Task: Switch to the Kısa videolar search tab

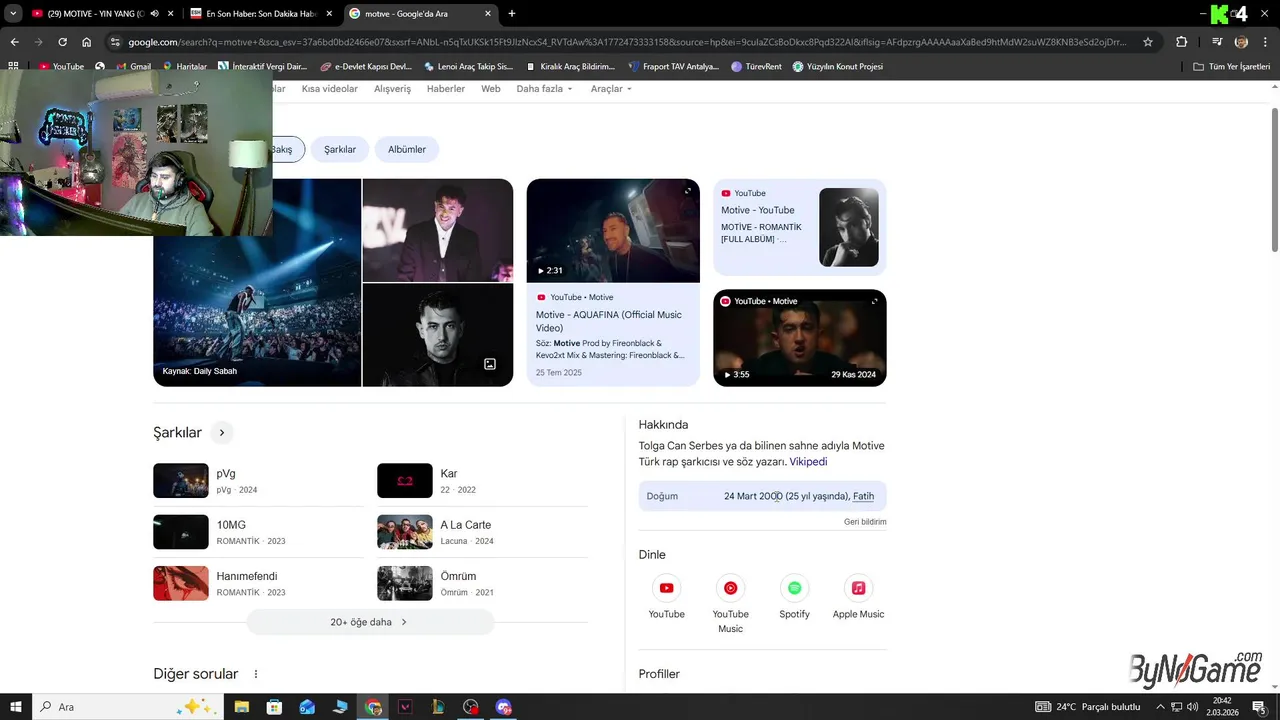Action: point(329,89)
